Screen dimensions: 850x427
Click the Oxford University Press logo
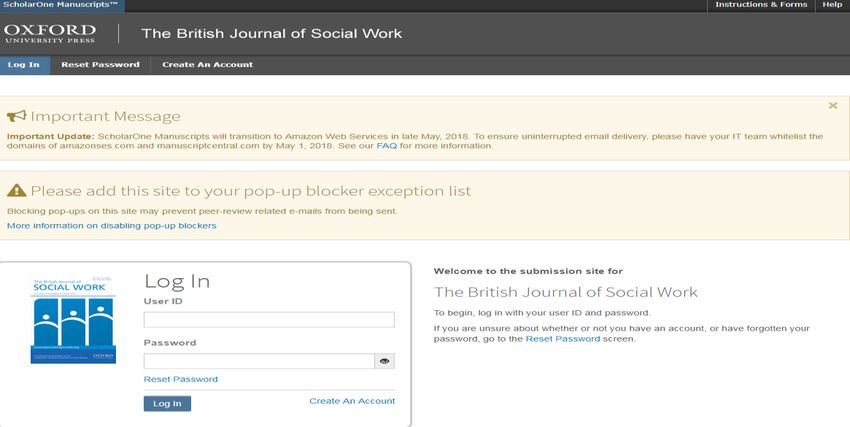[x=50, y=34]
